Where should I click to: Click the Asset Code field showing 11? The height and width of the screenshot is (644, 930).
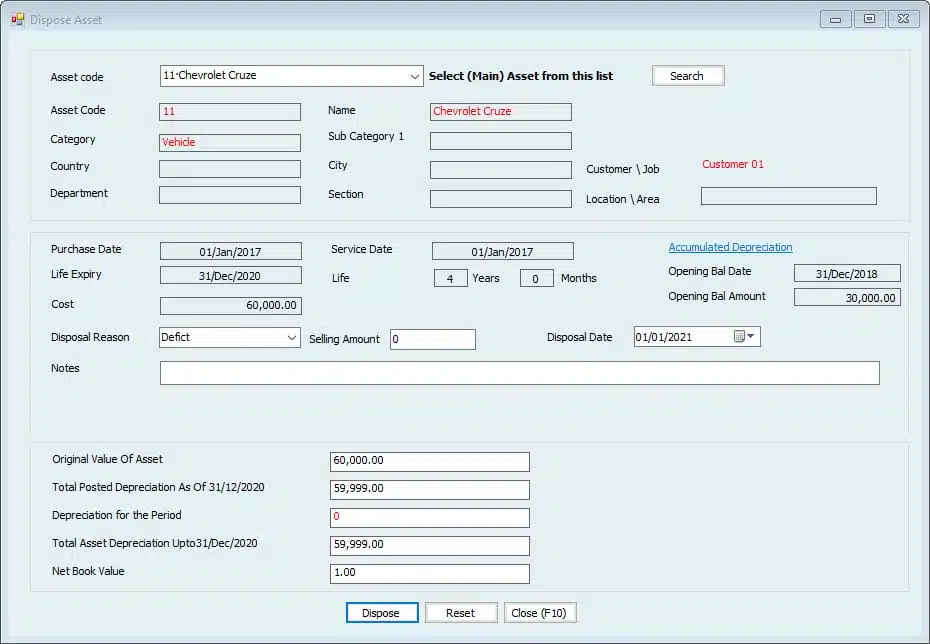tap(230, 111)
